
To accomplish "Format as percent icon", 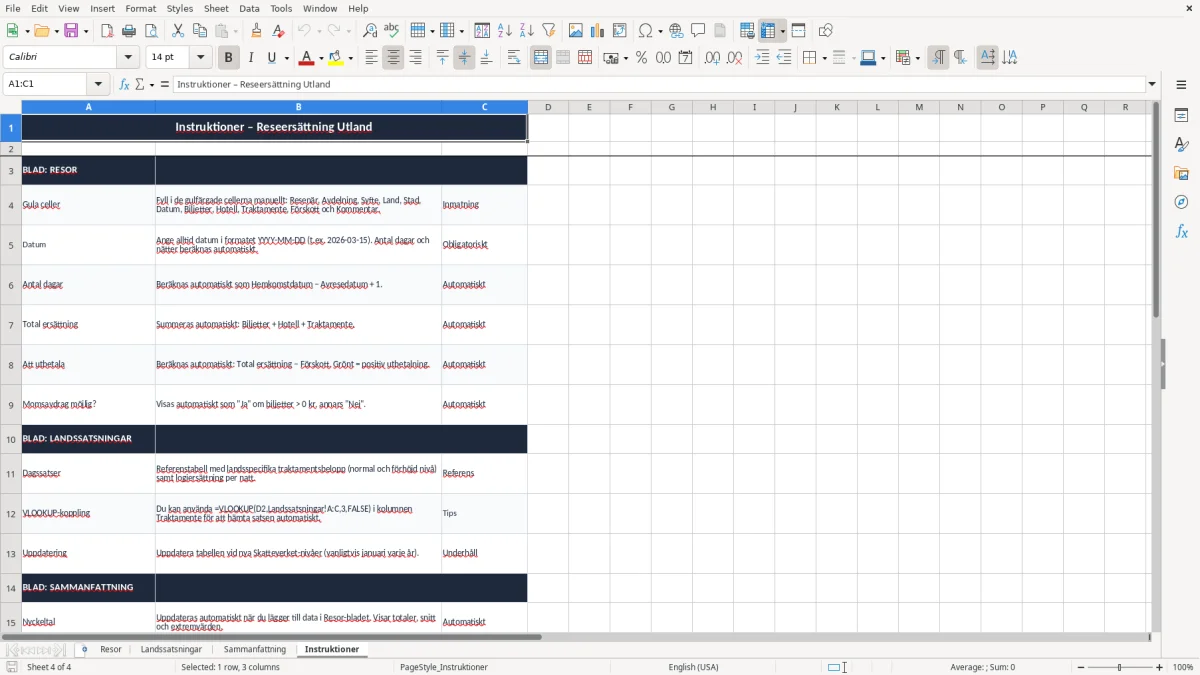I will [642, 58].
